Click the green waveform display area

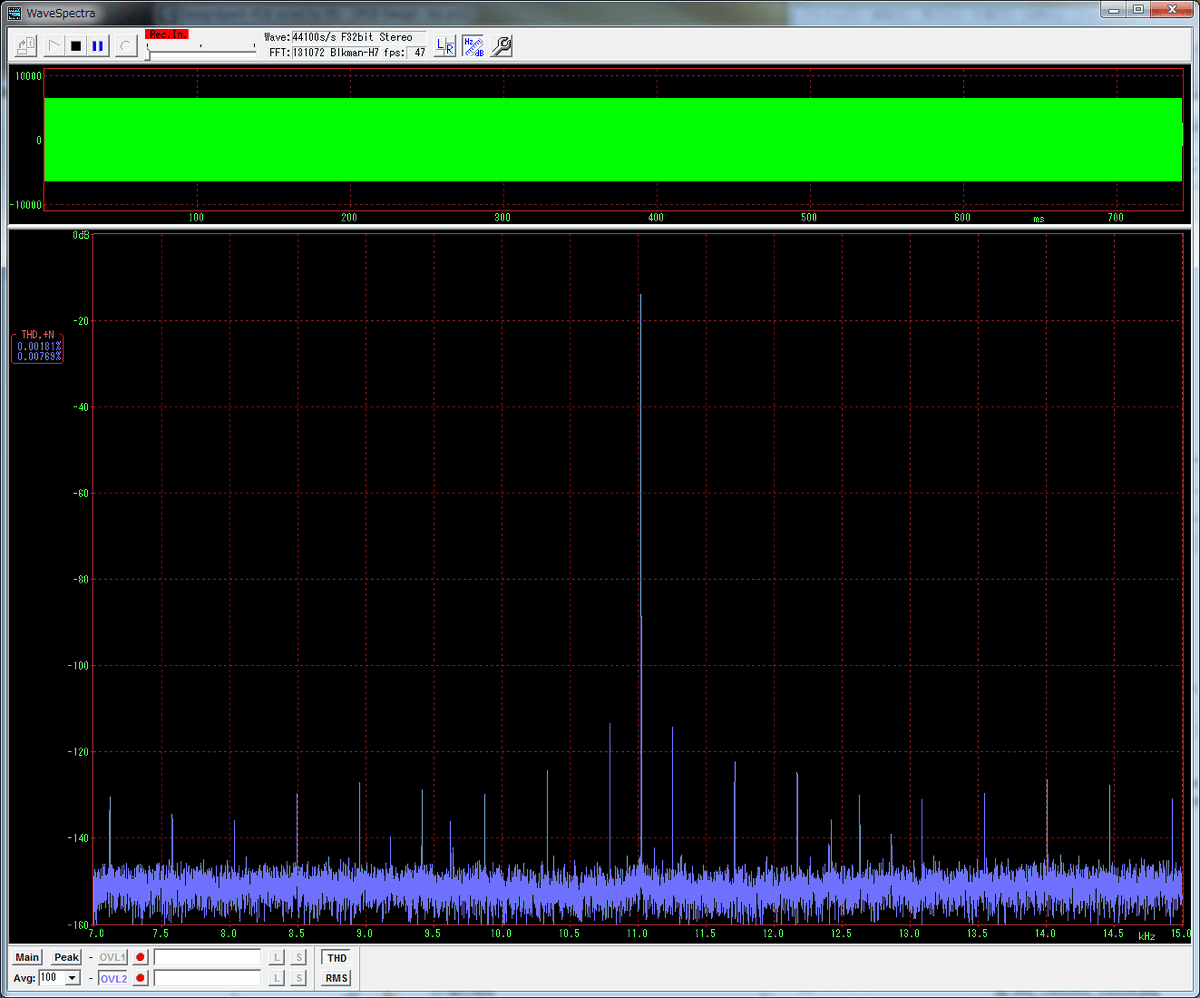[x=613, y=139]
